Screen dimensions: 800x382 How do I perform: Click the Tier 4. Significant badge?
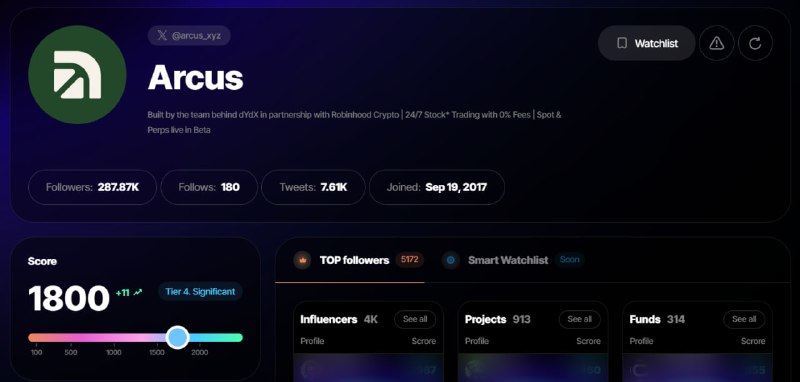[200, 292]
